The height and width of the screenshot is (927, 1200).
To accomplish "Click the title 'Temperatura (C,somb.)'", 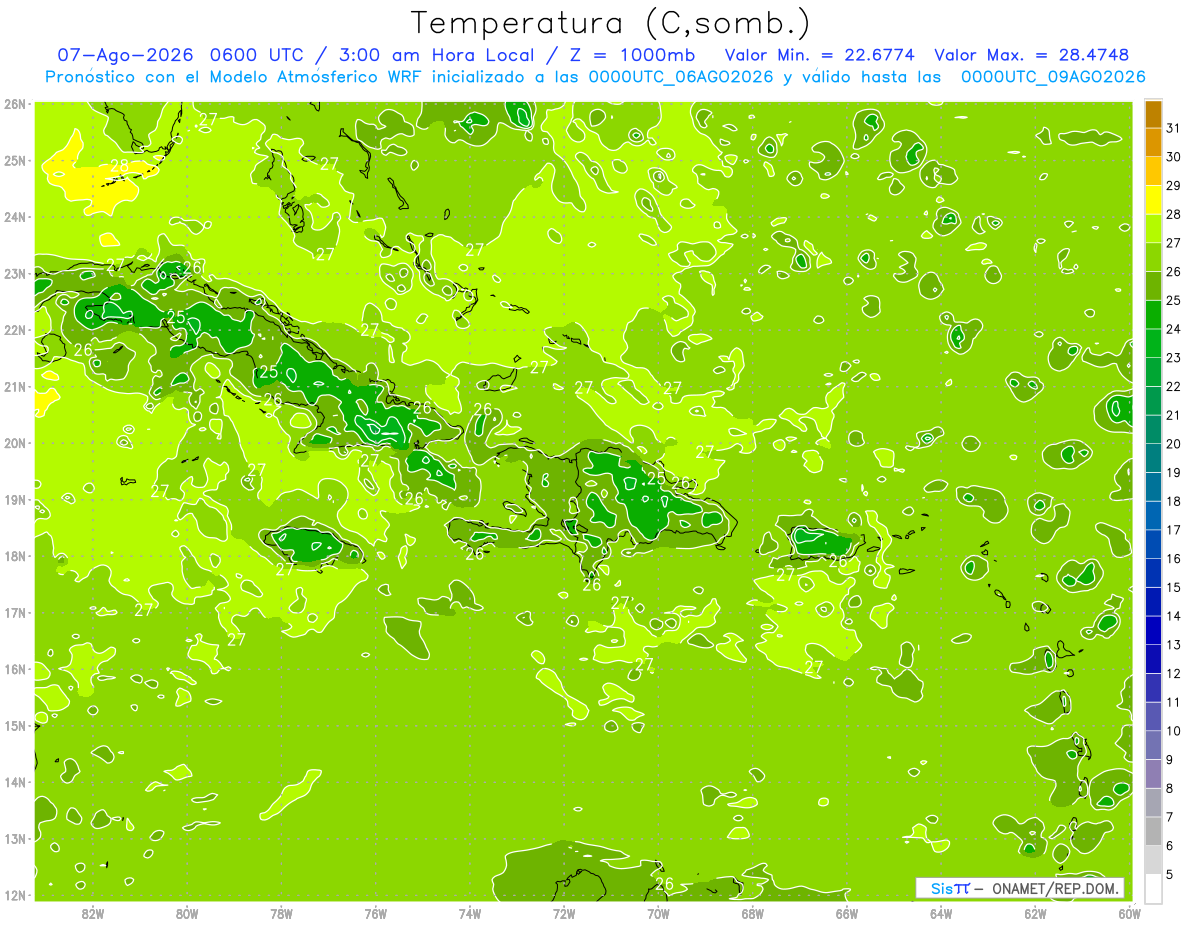I will 610,23.
